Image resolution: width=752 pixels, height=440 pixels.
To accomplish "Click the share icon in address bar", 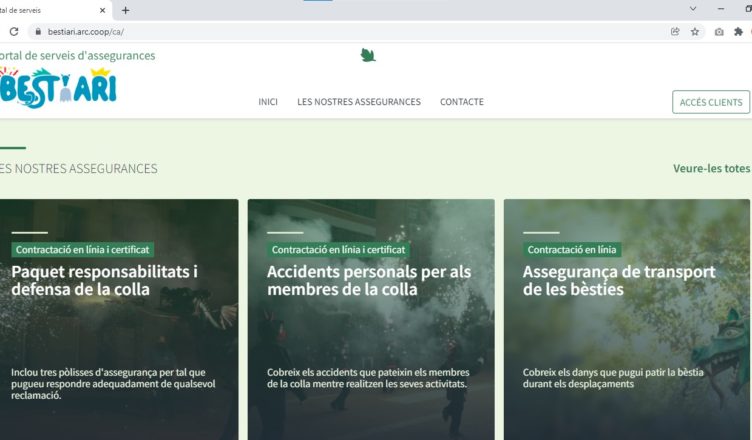I will [x=675, y=32].
